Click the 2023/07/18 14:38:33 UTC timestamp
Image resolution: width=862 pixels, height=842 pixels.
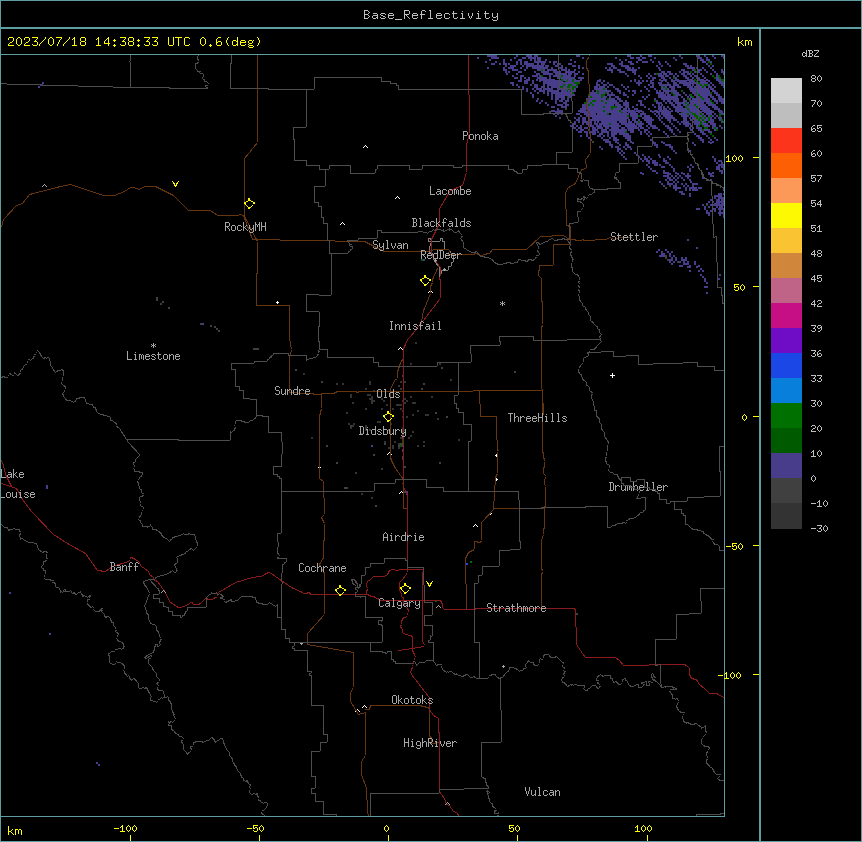pyautogui.click(x=99, y=42)
